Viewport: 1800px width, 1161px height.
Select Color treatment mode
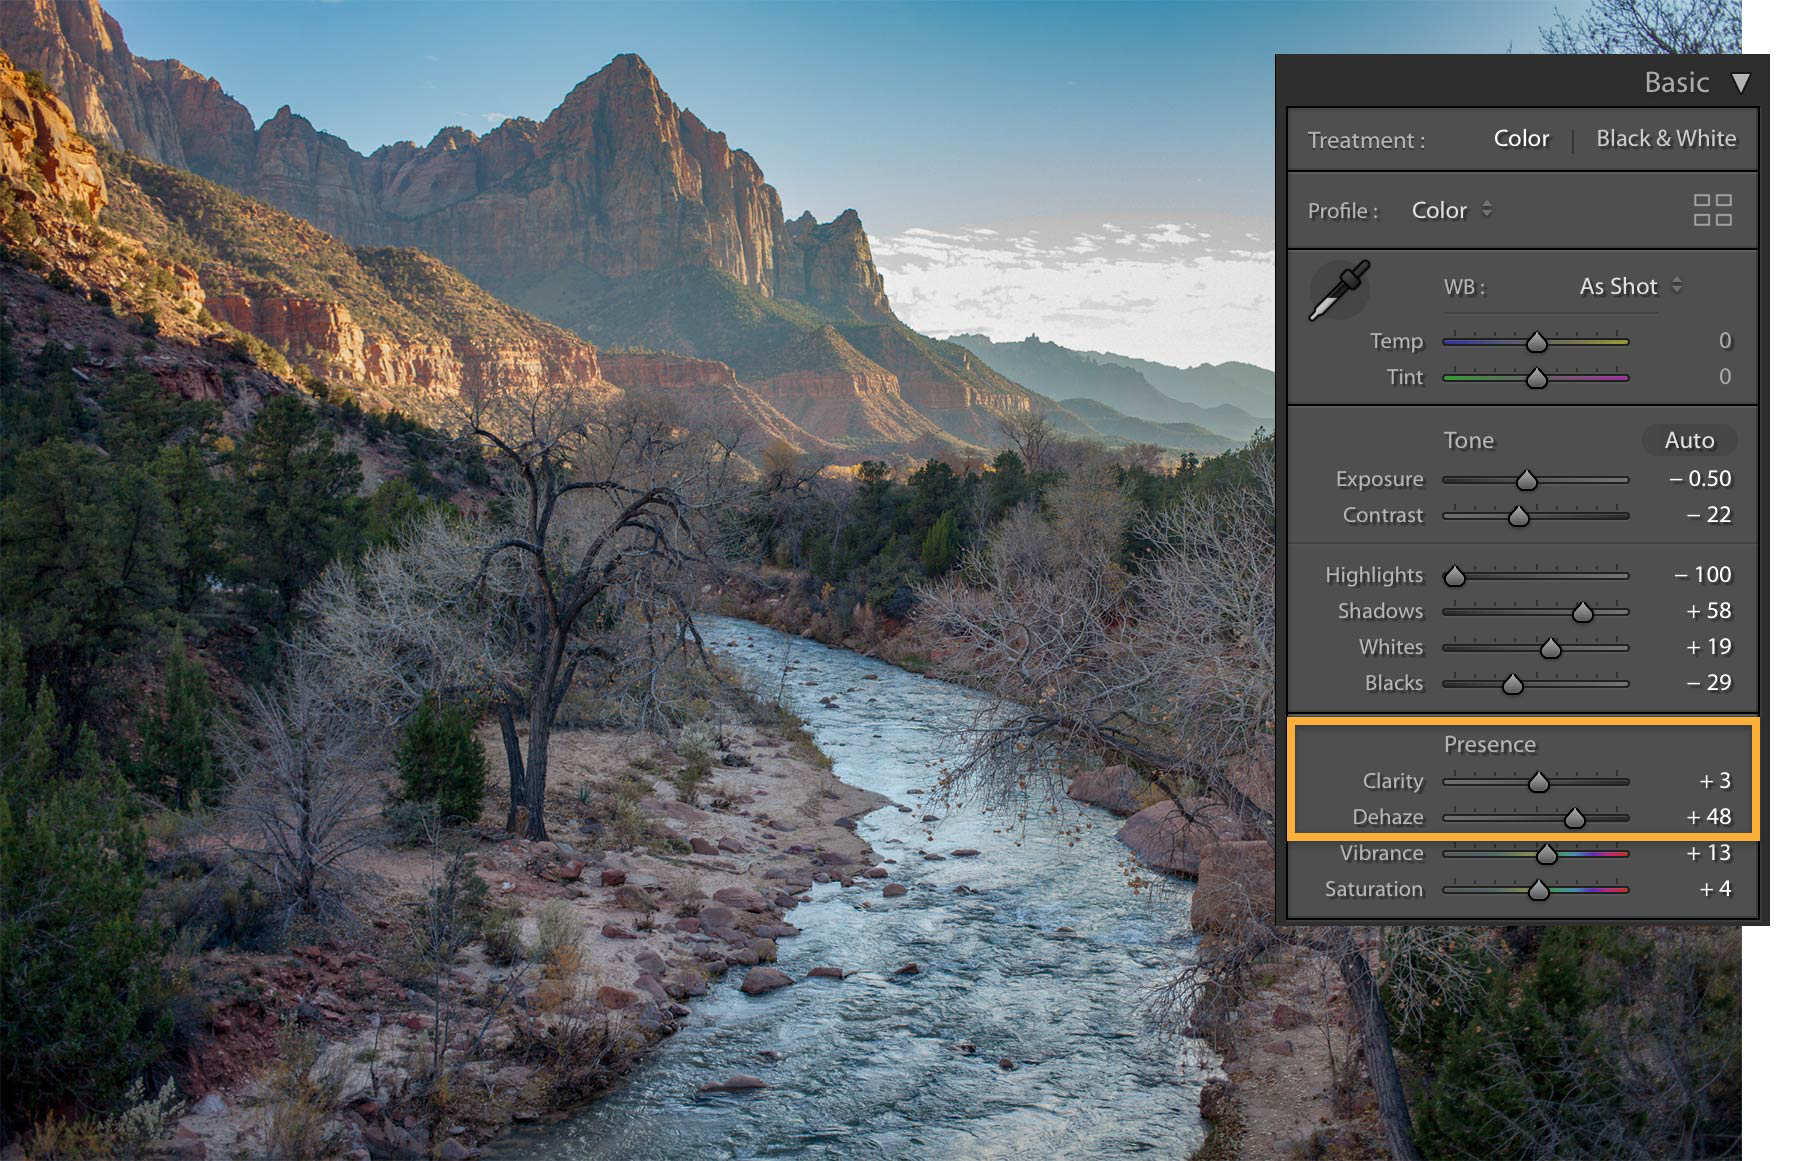[x=1521, y=139]
